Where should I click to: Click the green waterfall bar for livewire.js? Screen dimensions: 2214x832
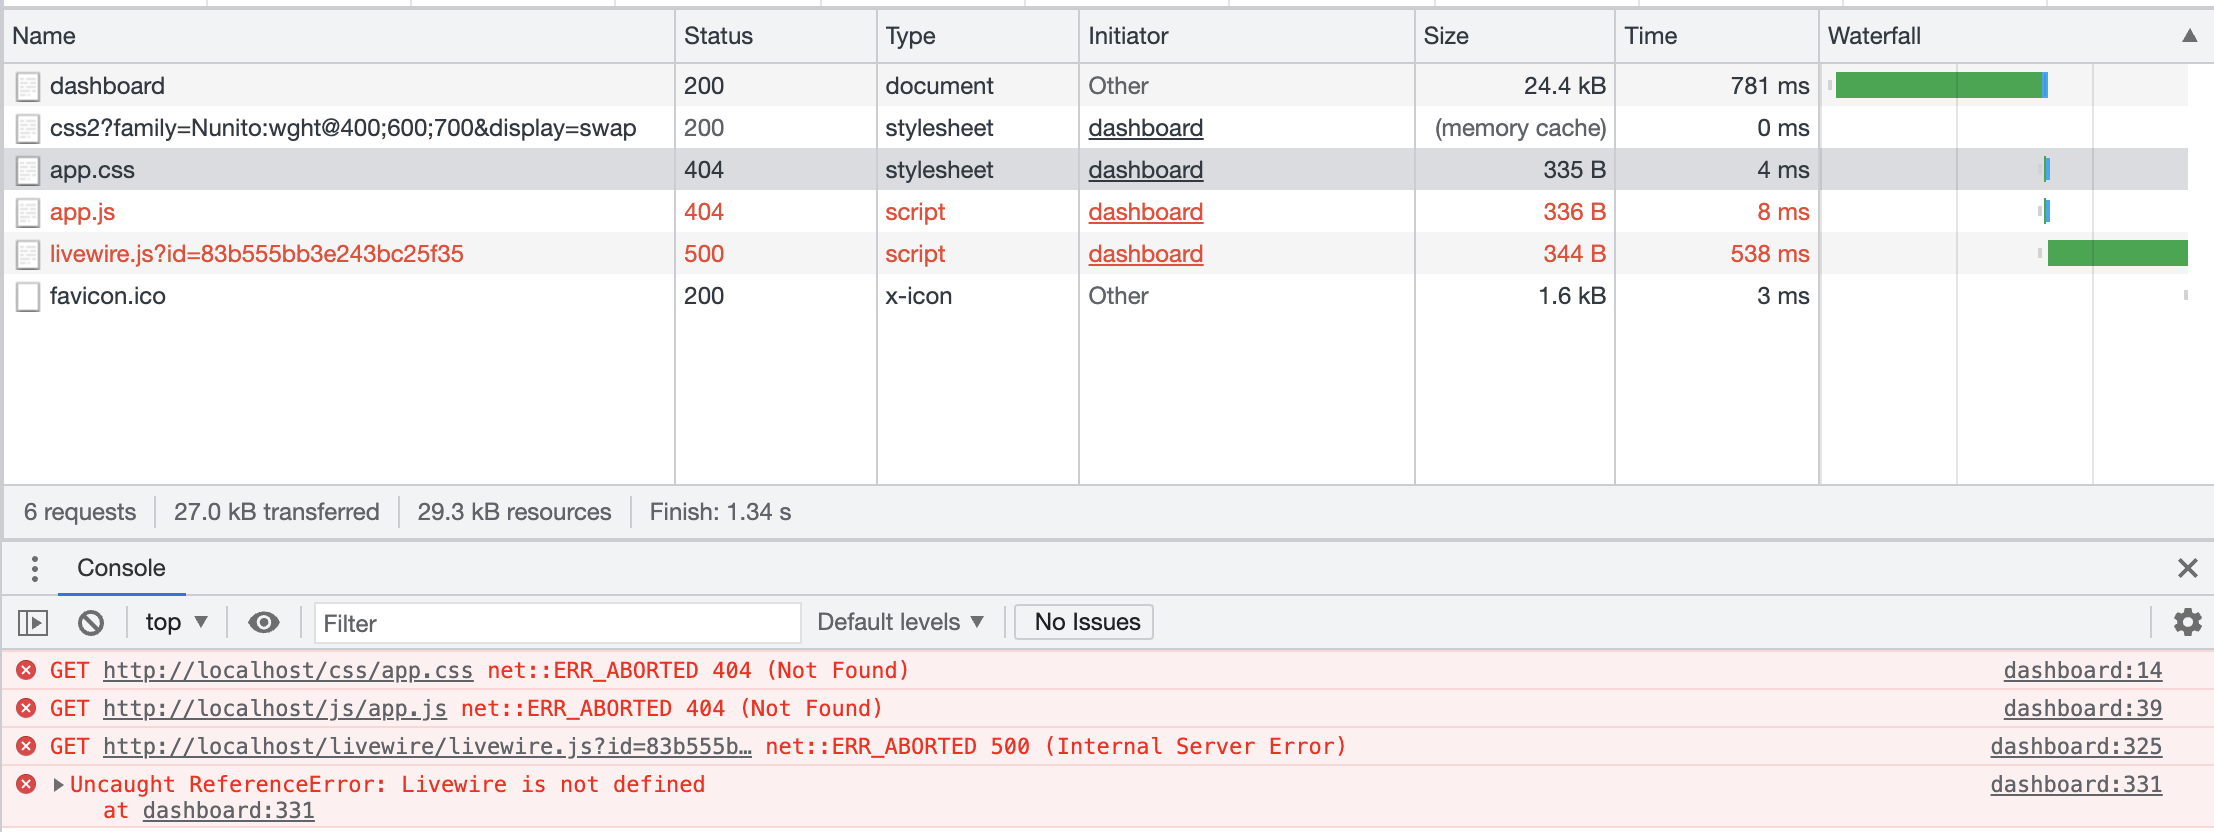click(x=2116, y=254)
